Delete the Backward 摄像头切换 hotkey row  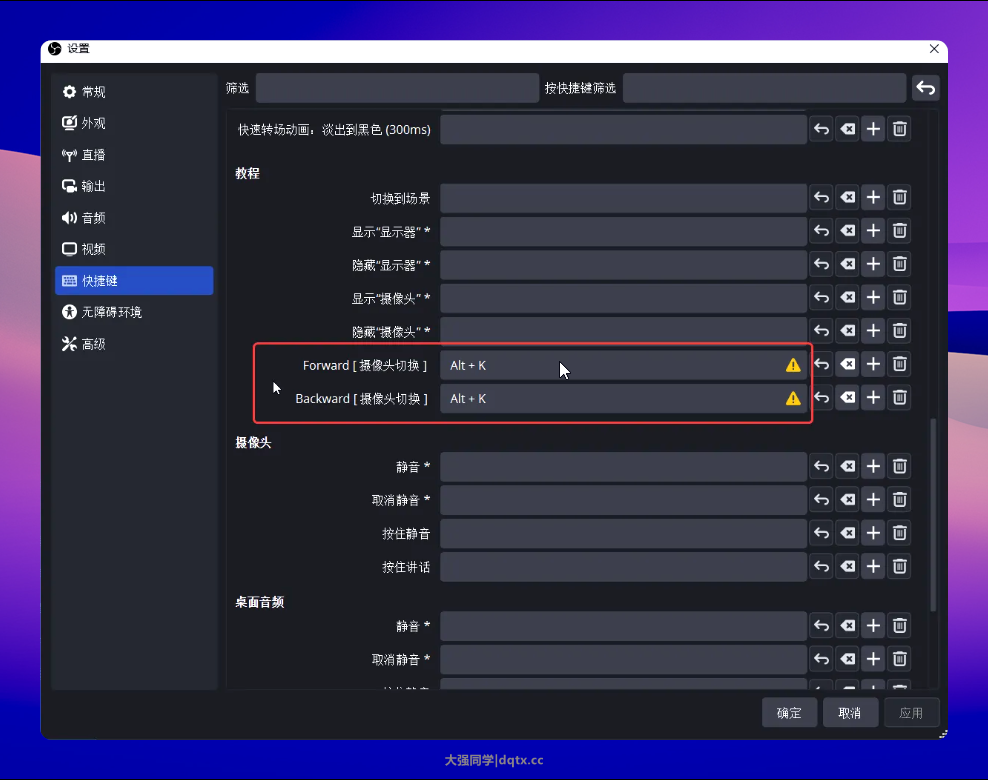click(899, 398)
